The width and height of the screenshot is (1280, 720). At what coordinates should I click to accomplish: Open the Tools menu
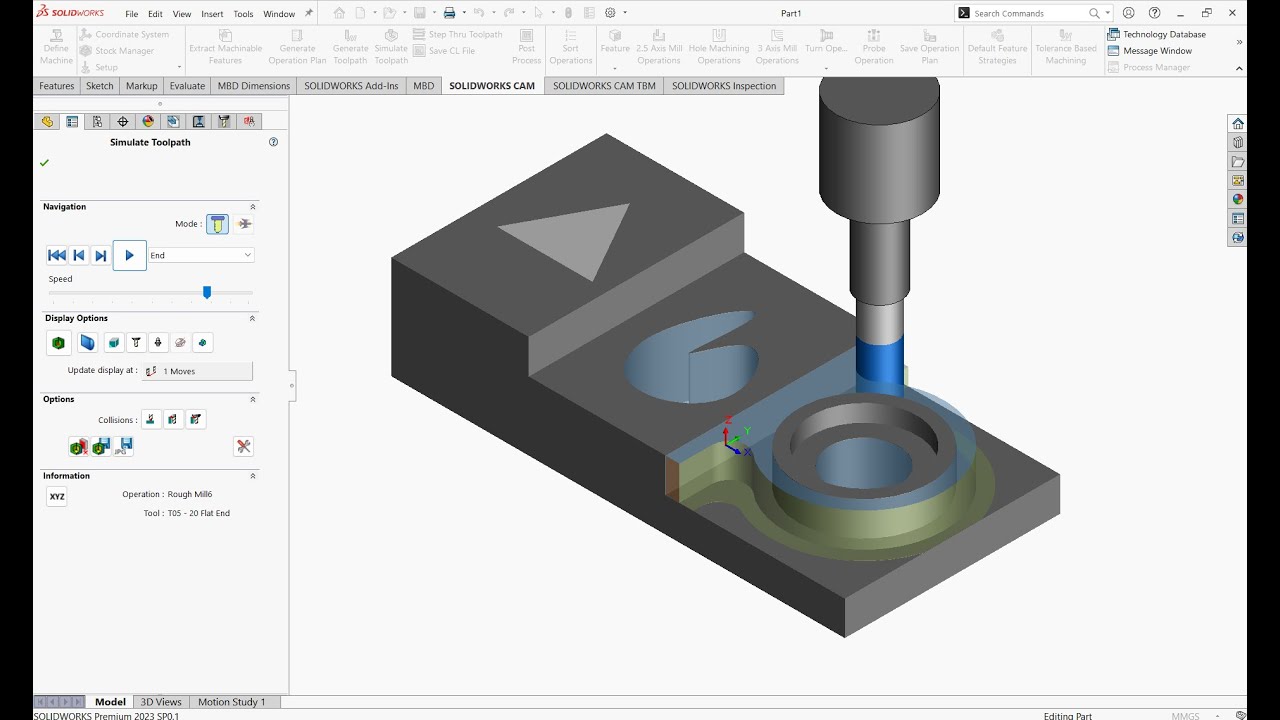[243, 14]
